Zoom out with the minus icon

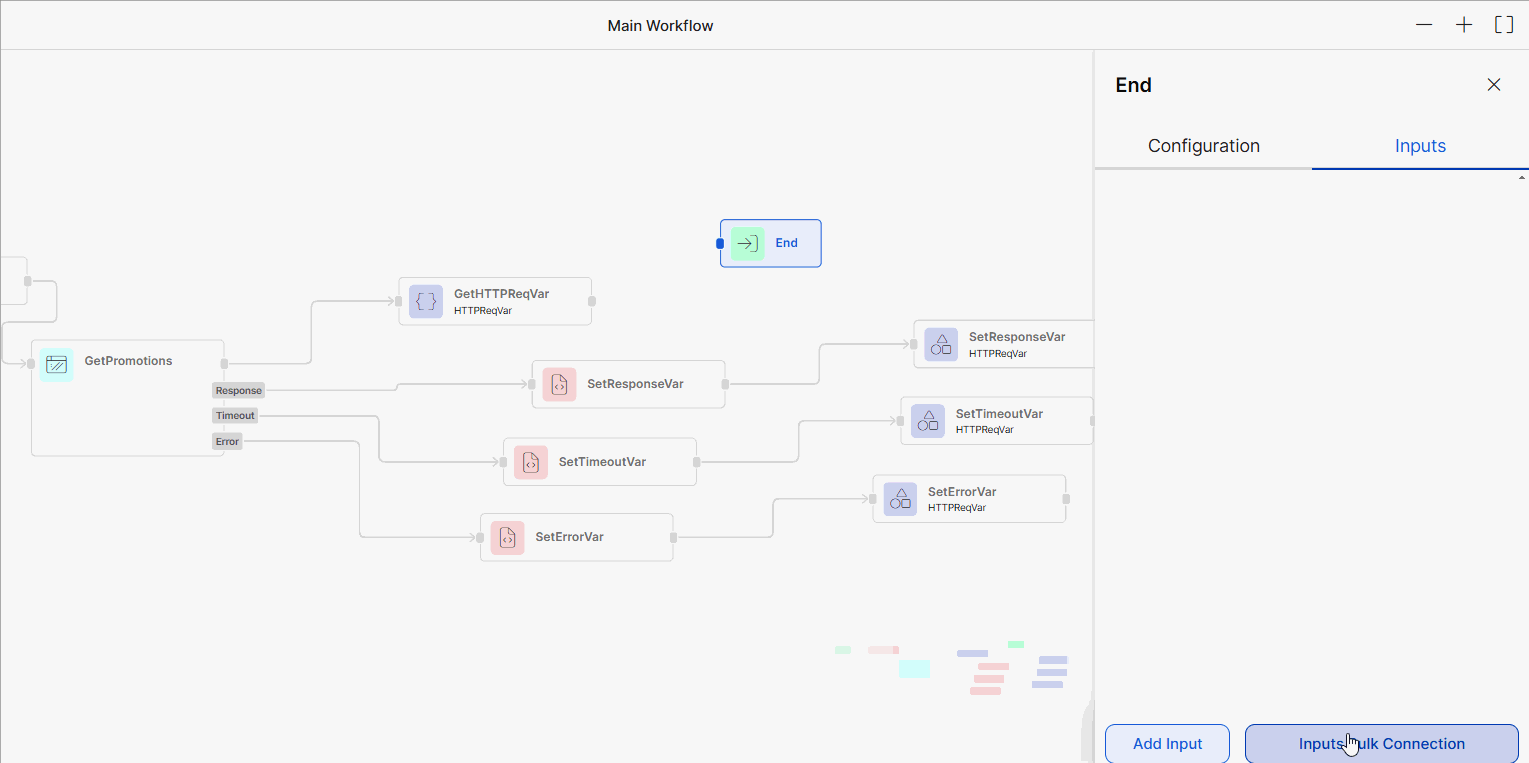(1424, 25)
